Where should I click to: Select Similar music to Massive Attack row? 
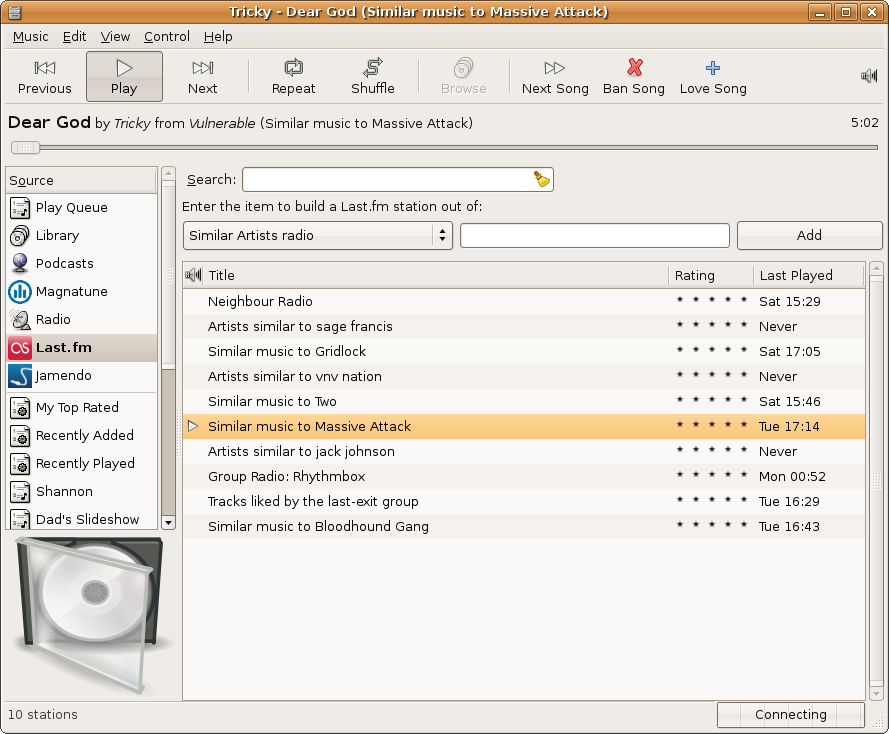tap(524, 426)
